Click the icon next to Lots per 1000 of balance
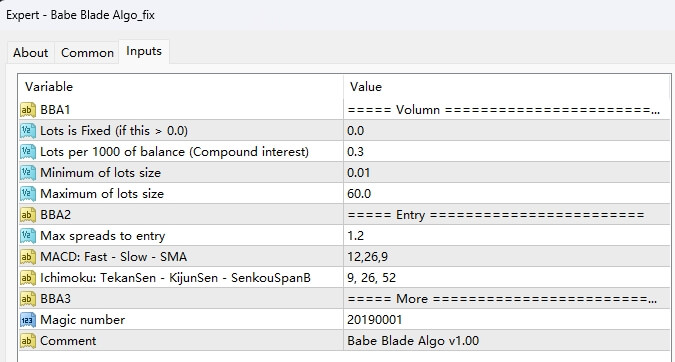 [x=28, y=152]
